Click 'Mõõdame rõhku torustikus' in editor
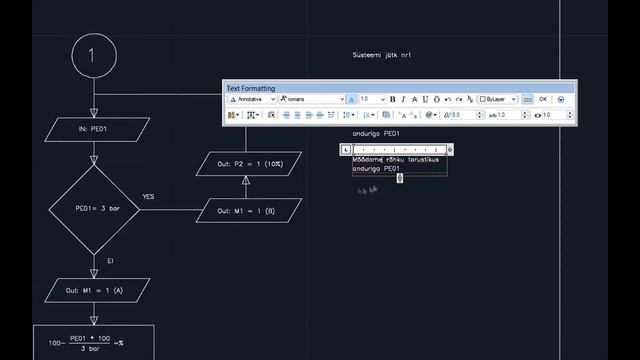Image resolution: width=640 pixels, height=360 pixels. [396, 160]
